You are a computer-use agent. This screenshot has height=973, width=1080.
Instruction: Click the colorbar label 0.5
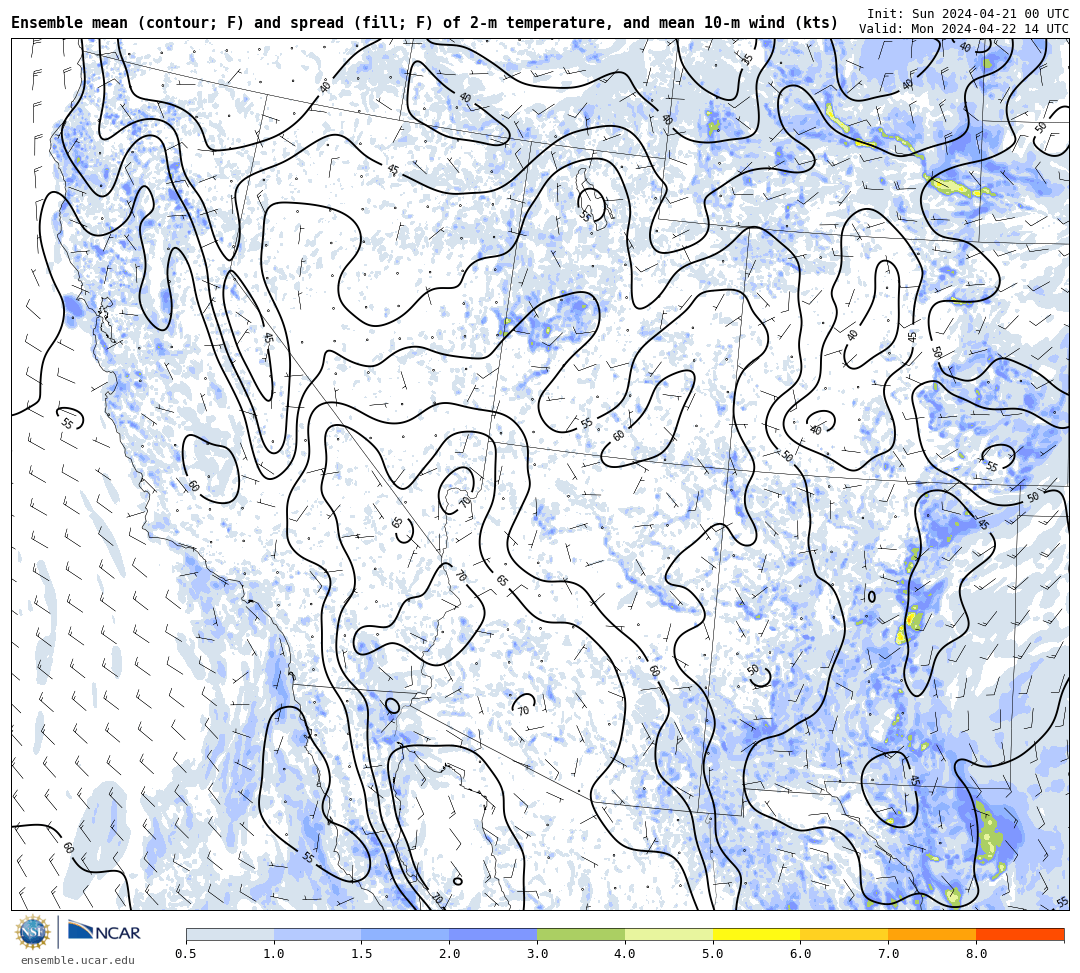185,954
